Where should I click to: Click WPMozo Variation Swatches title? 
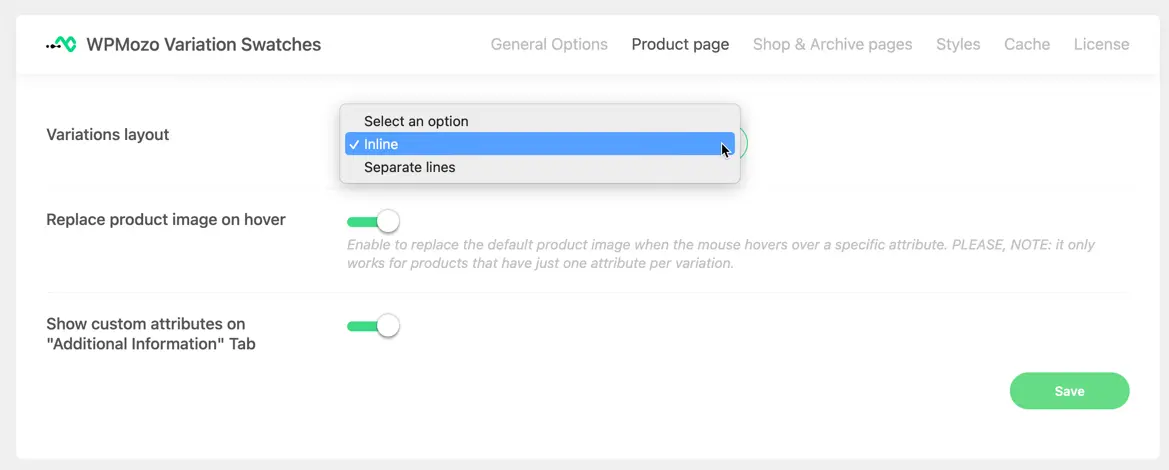203,44
